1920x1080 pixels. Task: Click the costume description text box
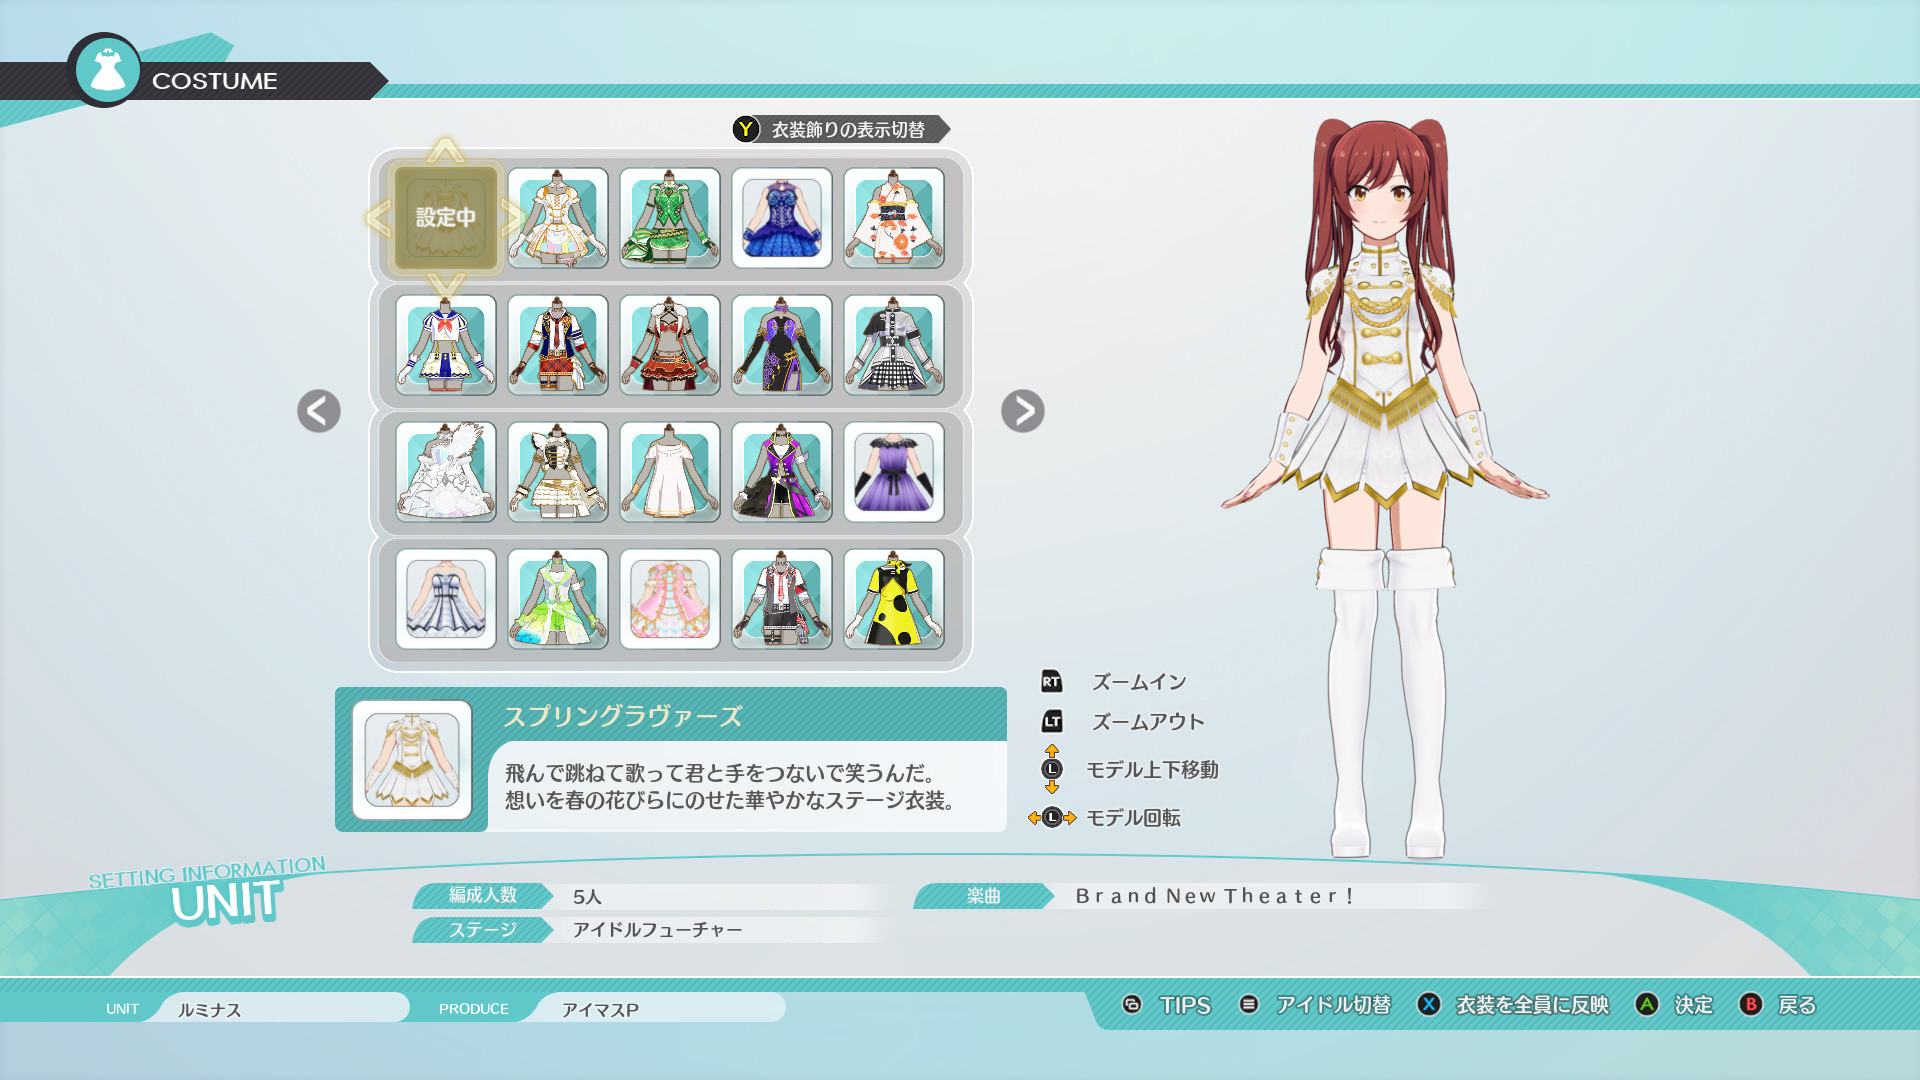coord(747,786)
